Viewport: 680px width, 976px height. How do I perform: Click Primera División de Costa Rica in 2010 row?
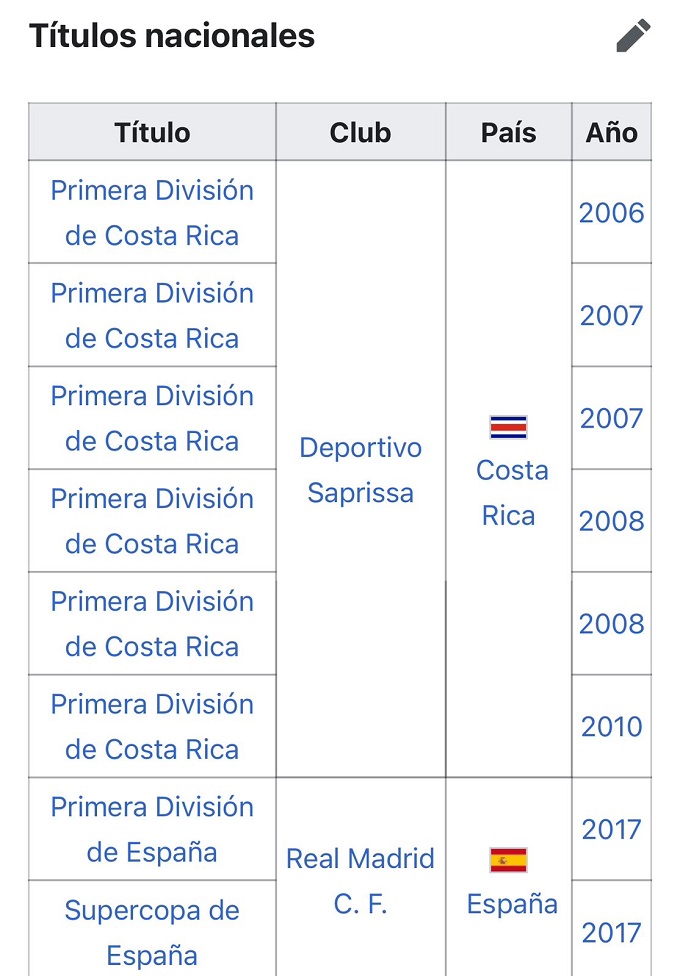pos(152,727)
